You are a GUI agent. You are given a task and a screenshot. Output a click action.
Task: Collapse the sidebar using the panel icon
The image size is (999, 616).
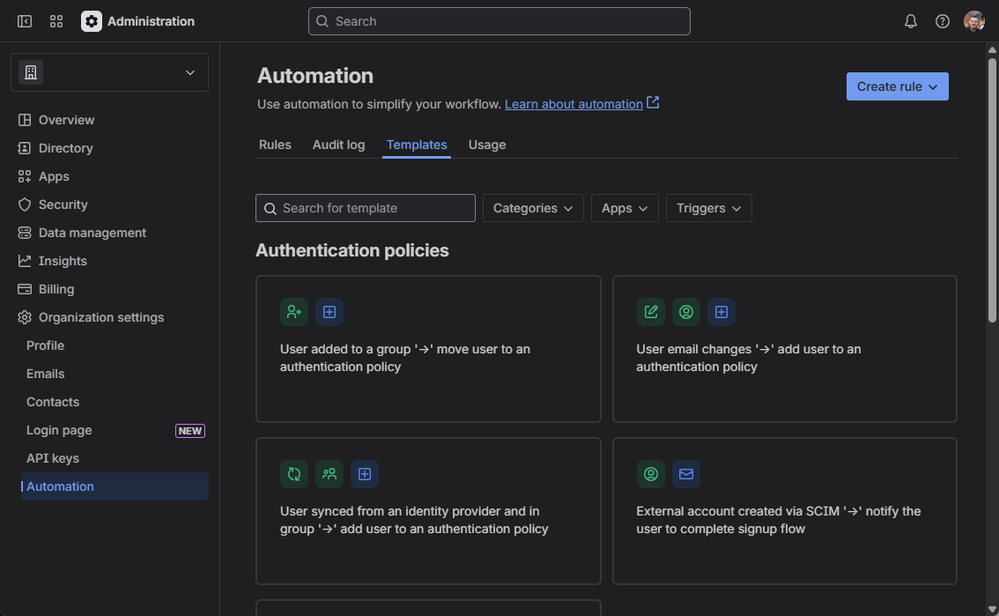(x=25, y=21)
